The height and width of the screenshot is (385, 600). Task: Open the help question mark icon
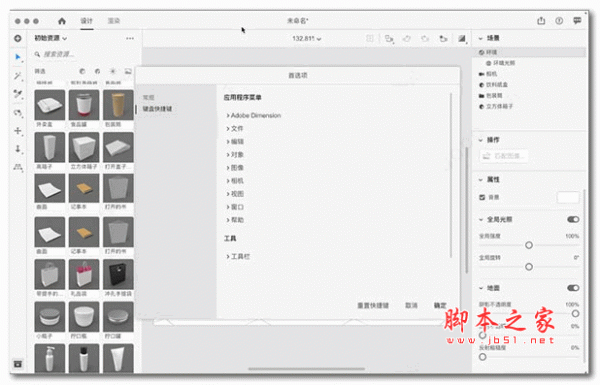point(559,21)
